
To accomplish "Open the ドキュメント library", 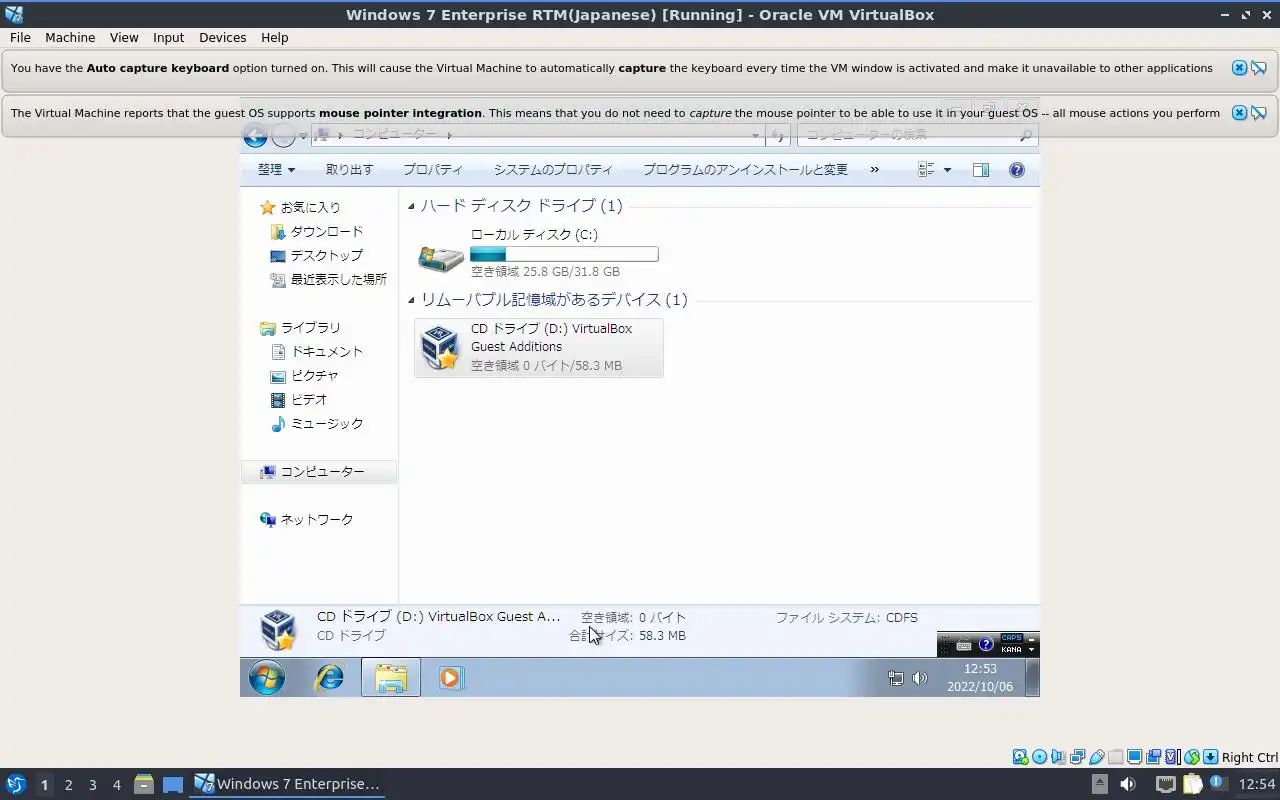I will [317, 351].
